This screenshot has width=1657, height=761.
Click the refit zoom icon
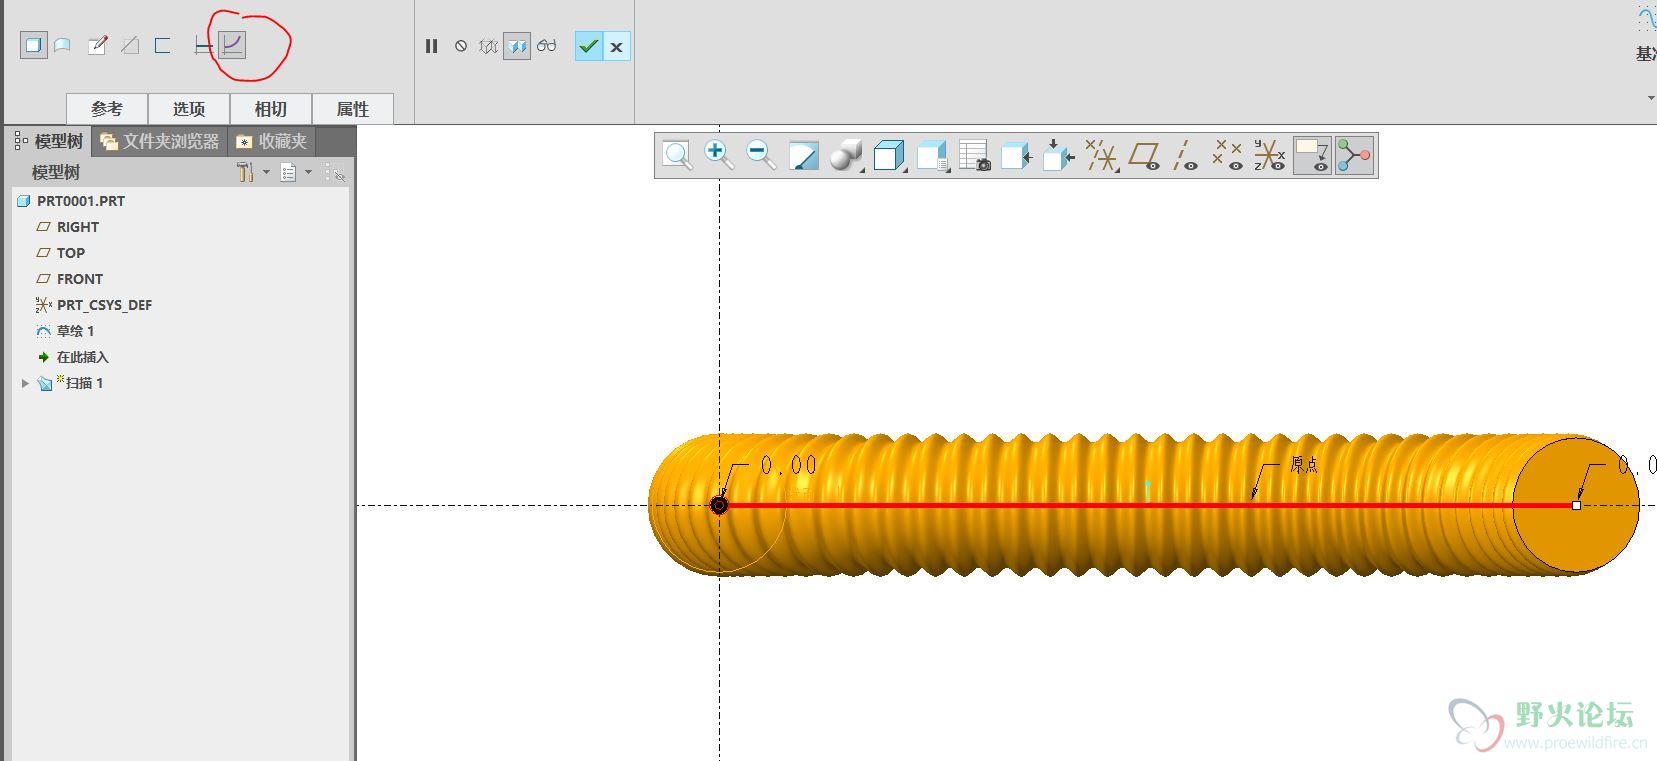(x=677, y=156)
